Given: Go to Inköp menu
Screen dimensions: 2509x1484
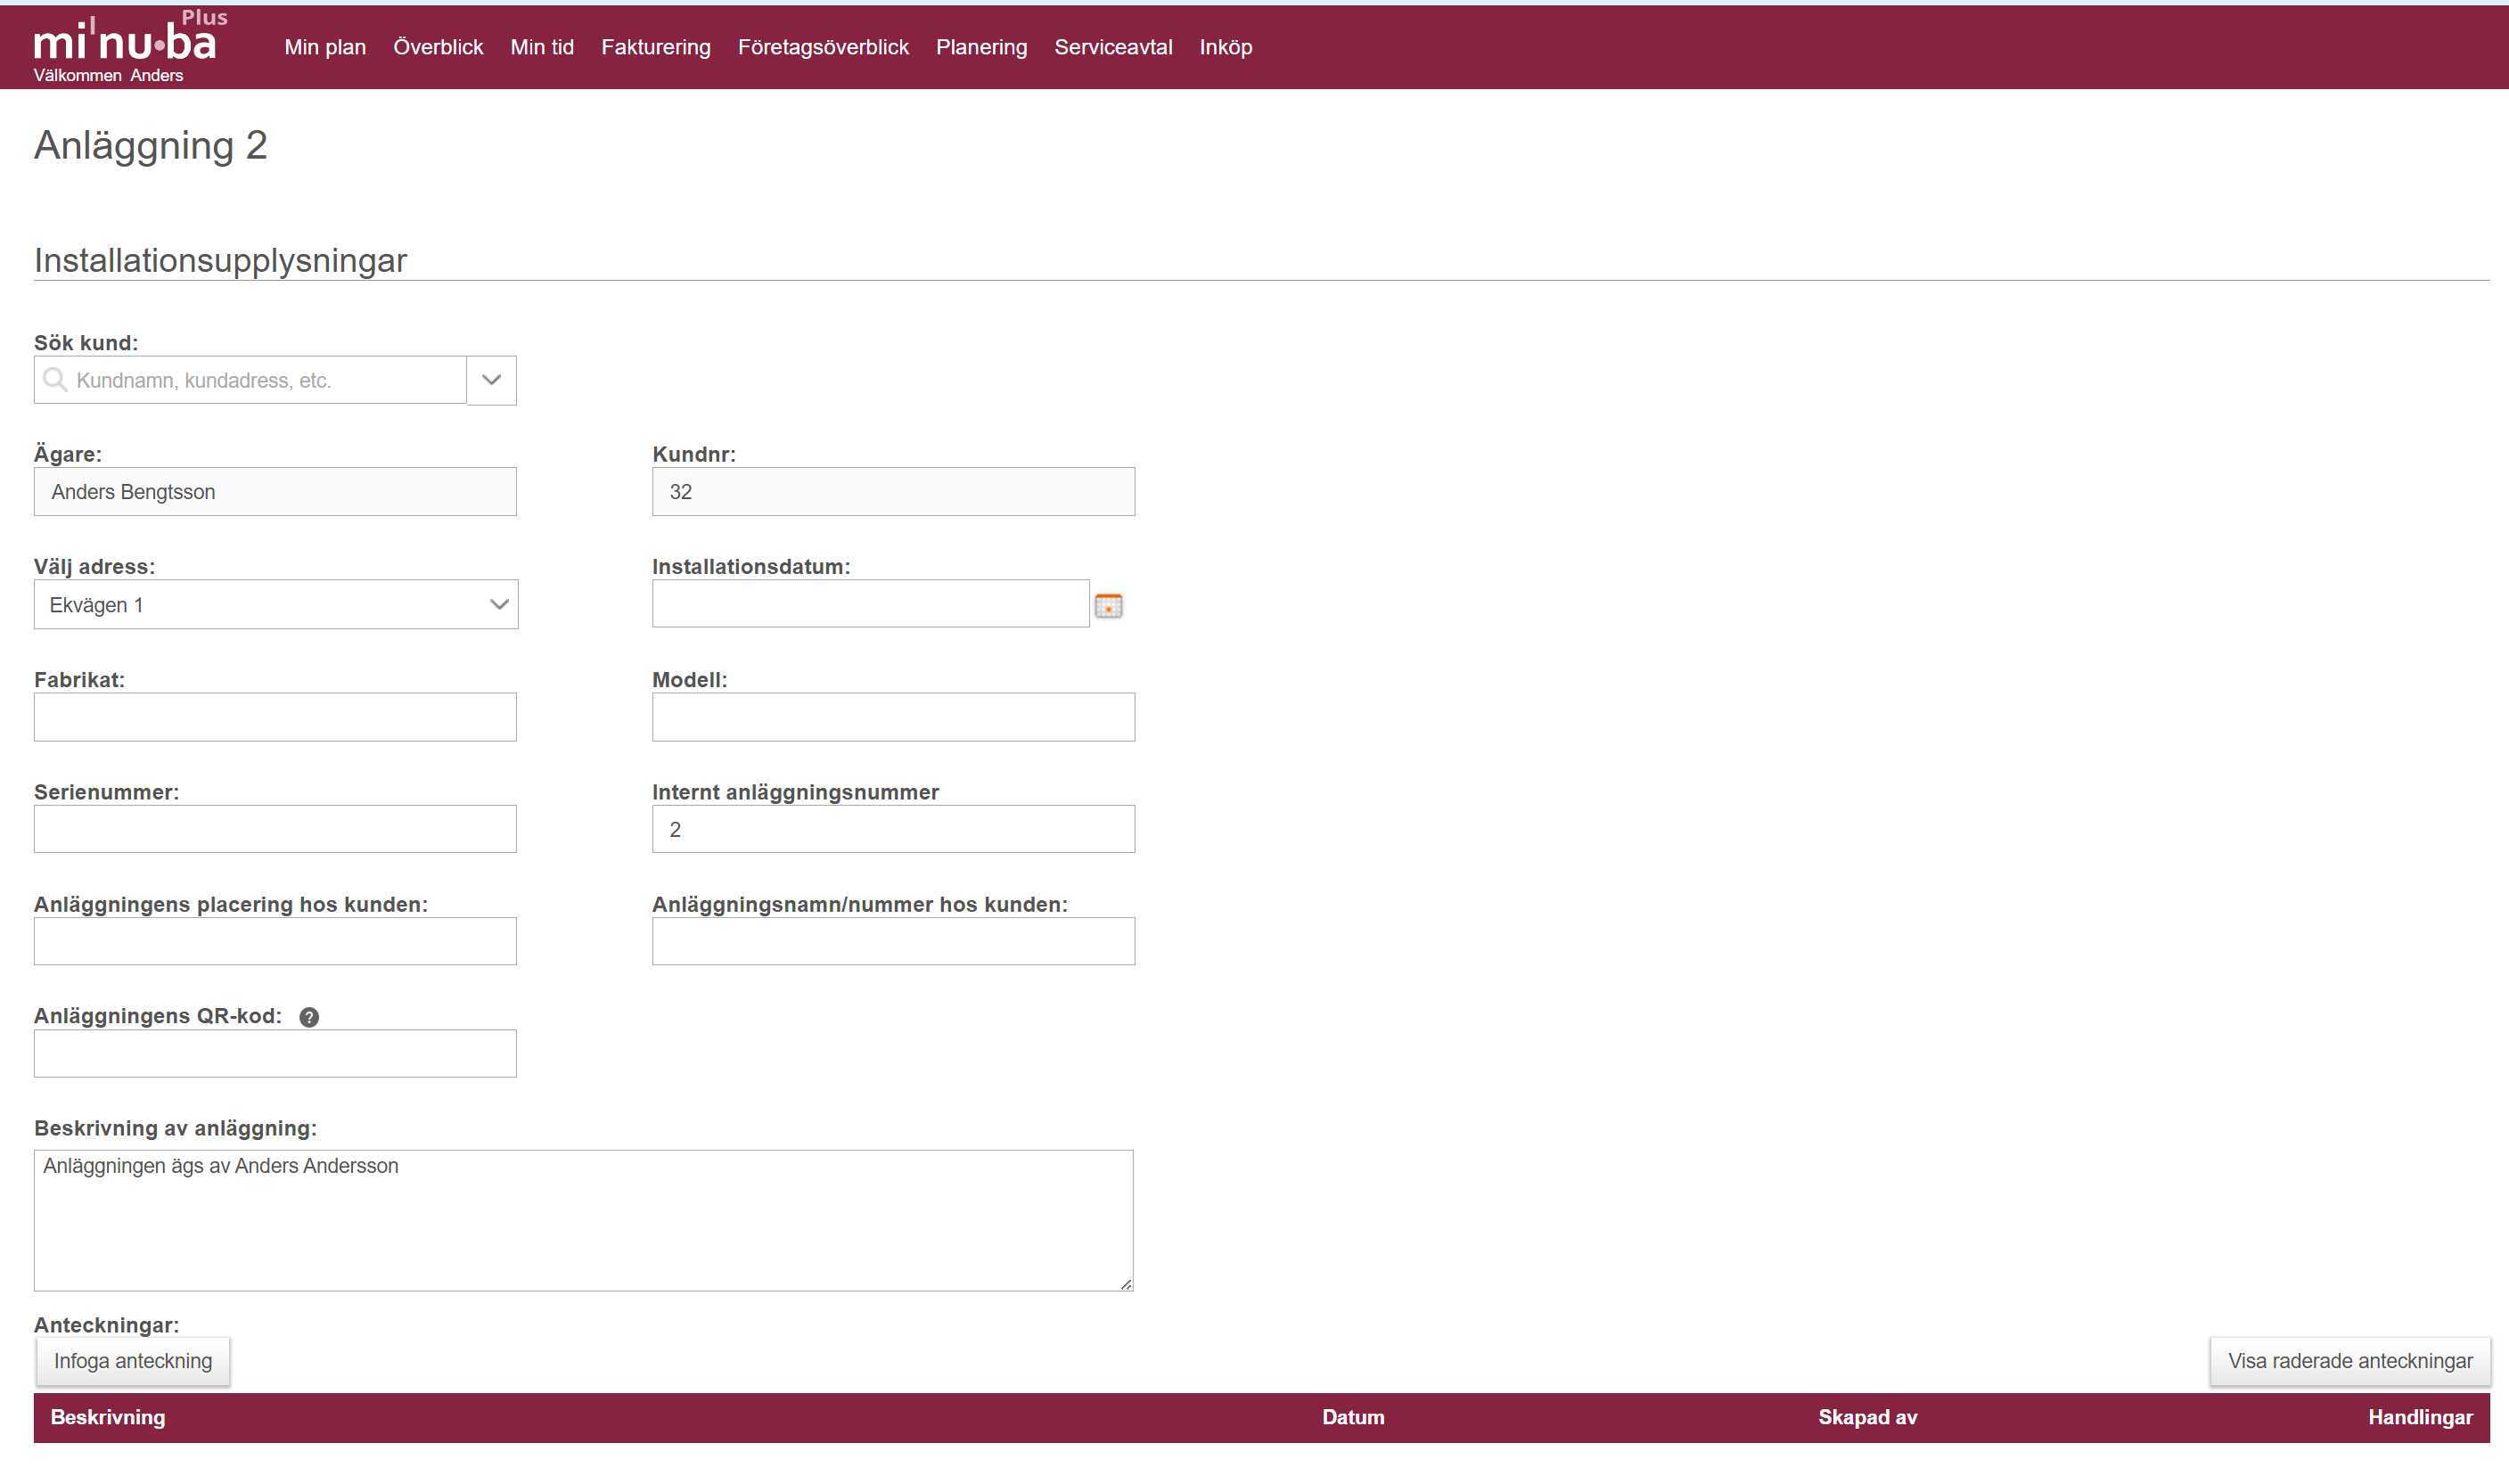Looking at the screenshot, I should click(x=1226, y=47).
